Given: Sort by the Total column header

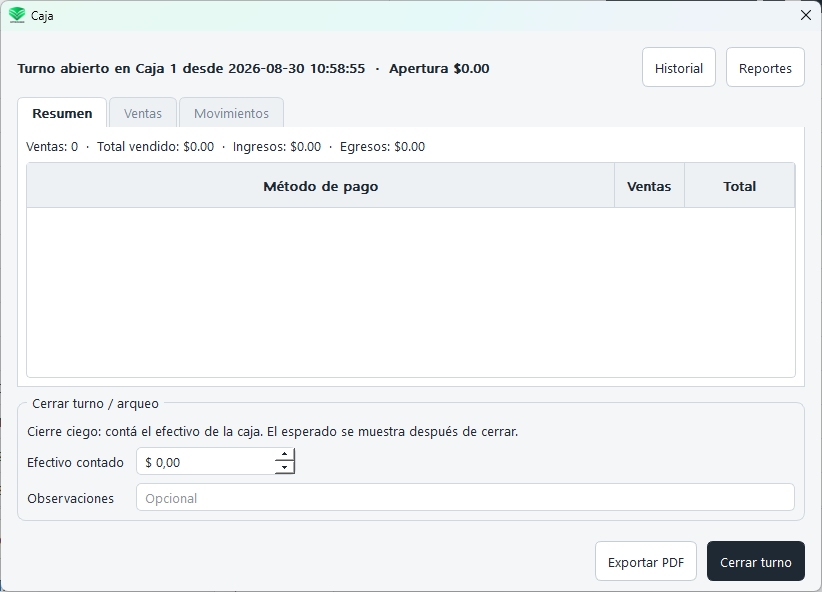Looking at the screenshot, I should (739, 186).
